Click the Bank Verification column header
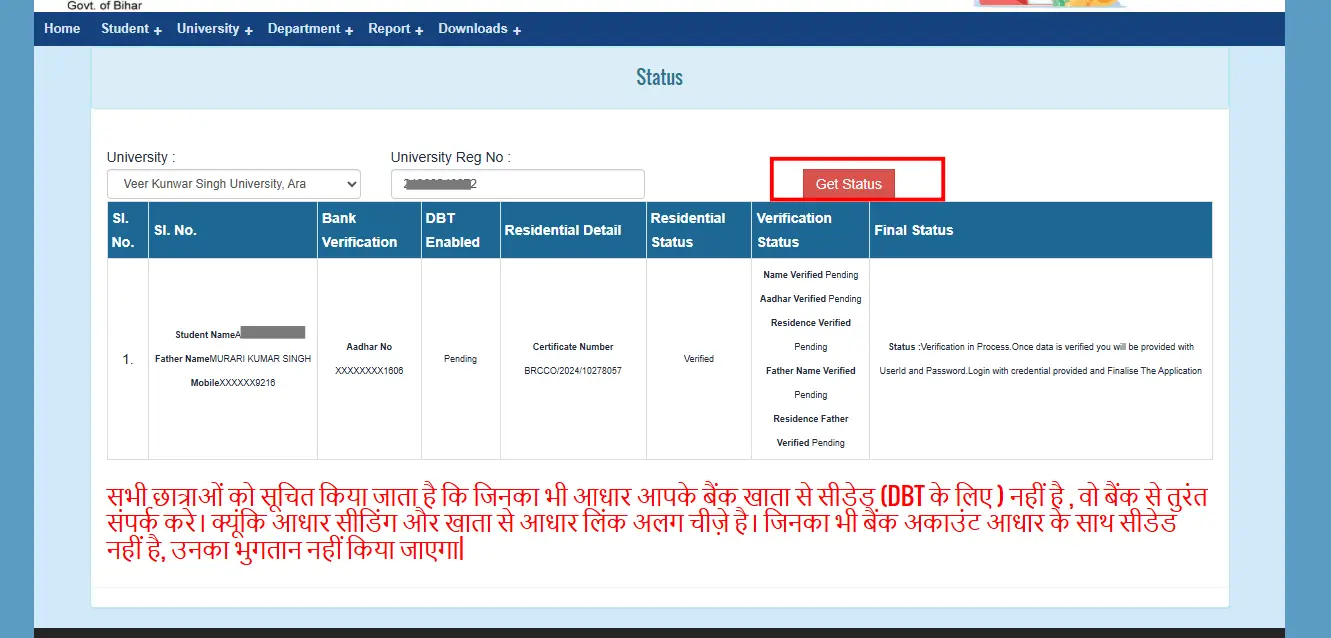Image resolution: width=1331 pixels, height=638 pixels. tap(359, 230)
